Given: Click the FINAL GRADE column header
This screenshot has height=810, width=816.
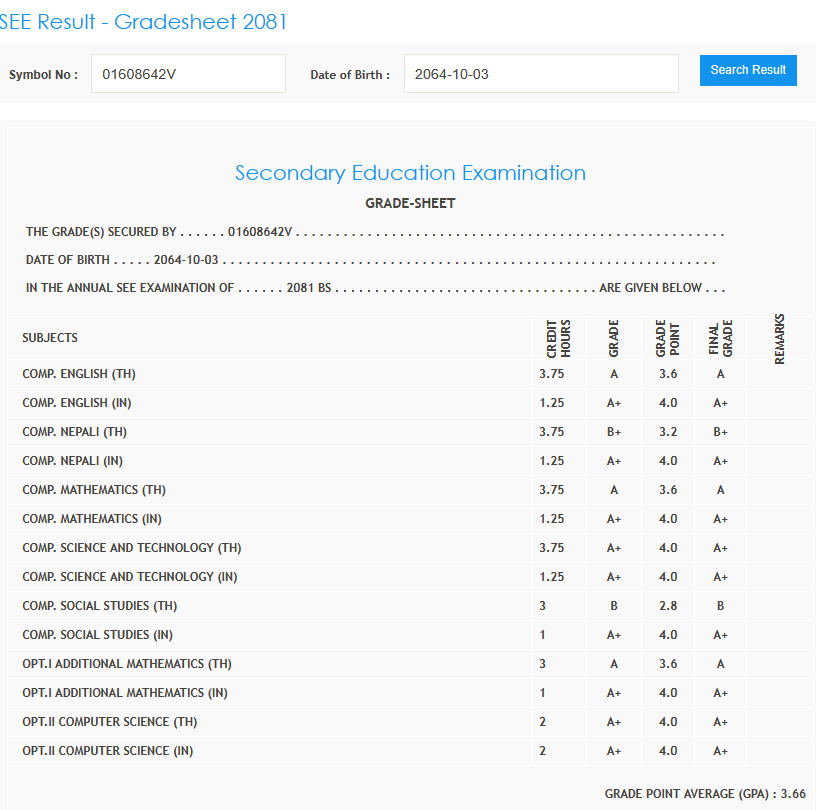Looking at the screenshot, I should tap(720, 339).
